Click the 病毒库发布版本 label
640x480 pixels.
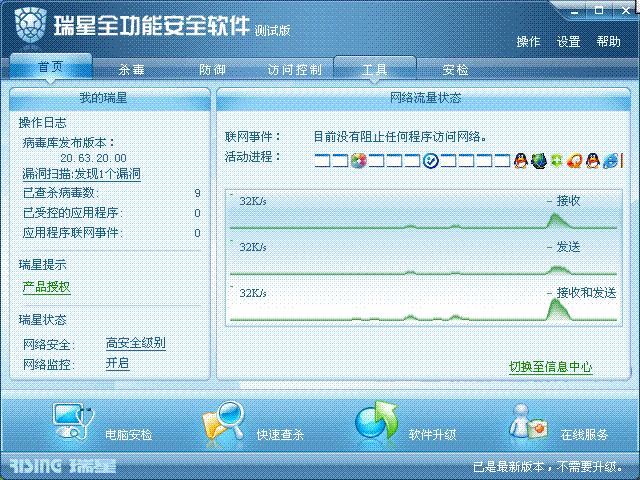tap(69, 143)
